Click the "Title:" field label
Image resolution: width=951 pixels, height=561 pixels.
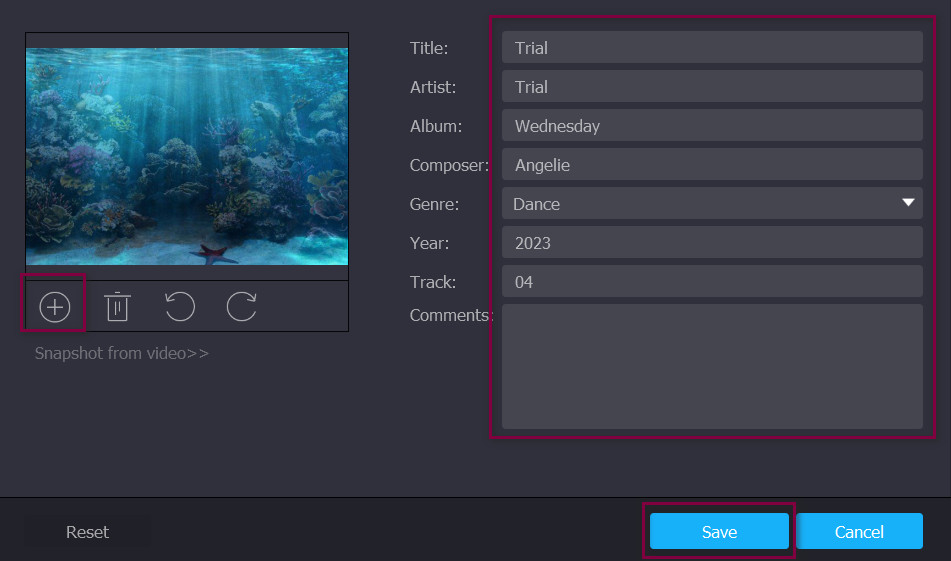point(429,48)
